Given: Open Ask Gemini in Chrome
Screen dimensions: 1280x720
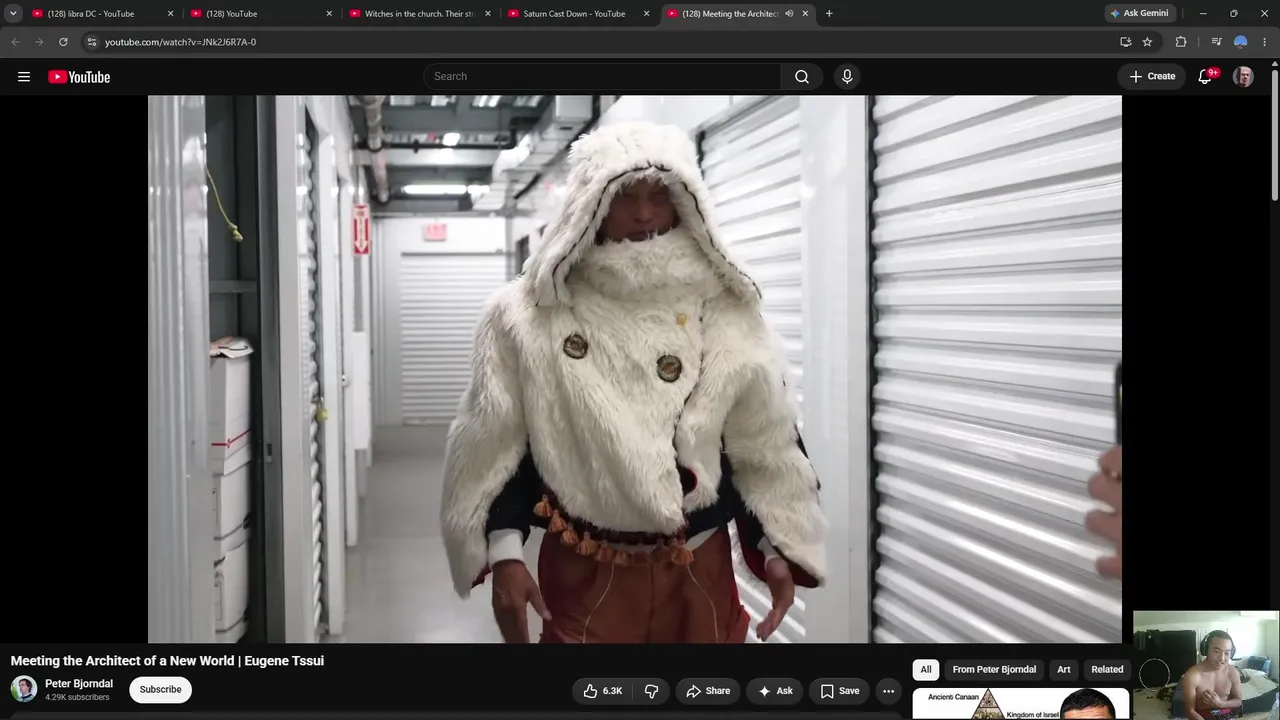Looking at the screenshot, I should pos(1139,14).
